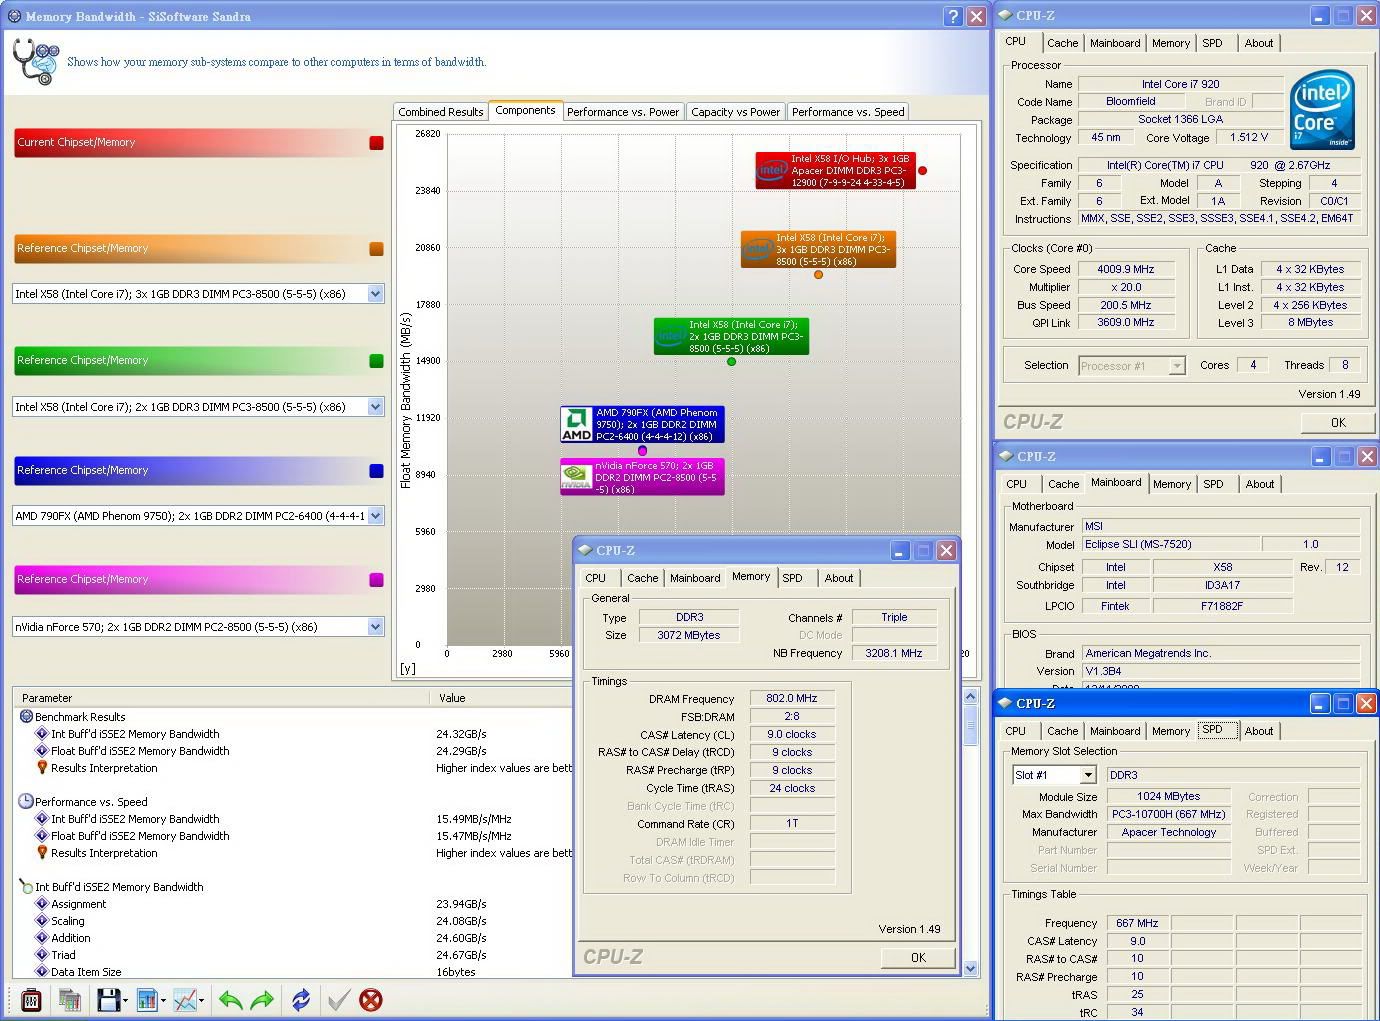This screenshot has width=1380, height=1021.
Task: Click the Parameter column header
Action: (x=221, y=698)
